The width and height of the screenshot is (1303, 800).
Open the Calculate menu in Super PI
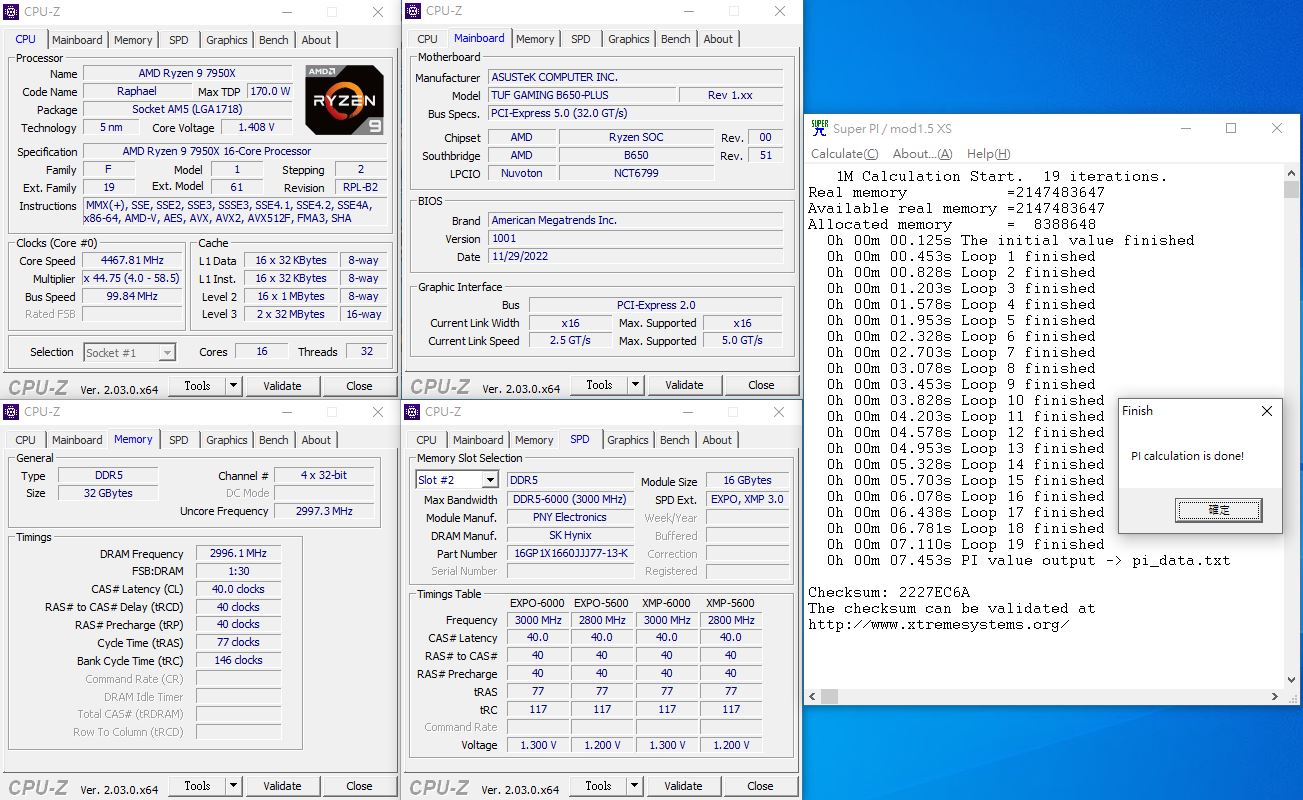pos(844,154)
